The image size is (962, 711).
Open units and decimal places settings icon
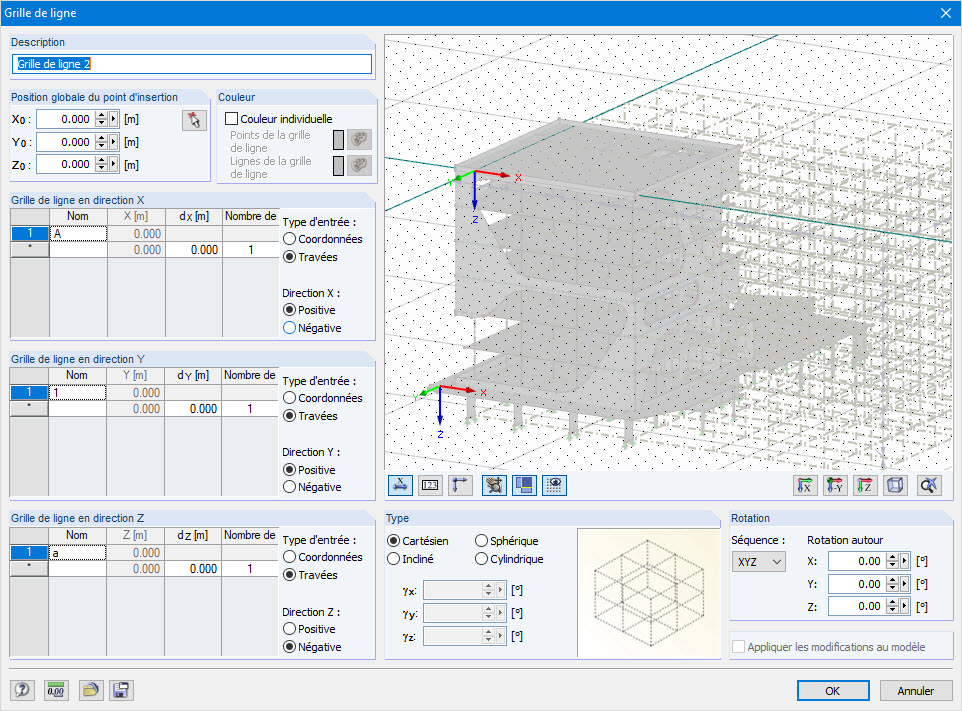click(56, 690)
